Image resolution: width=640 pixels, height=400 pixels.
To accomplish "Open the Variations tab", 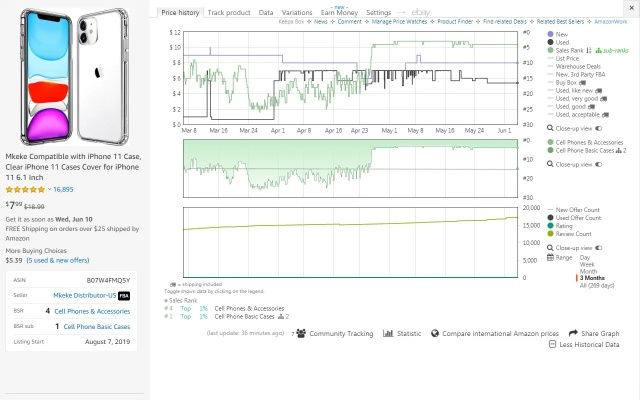I will click(297, 13).
